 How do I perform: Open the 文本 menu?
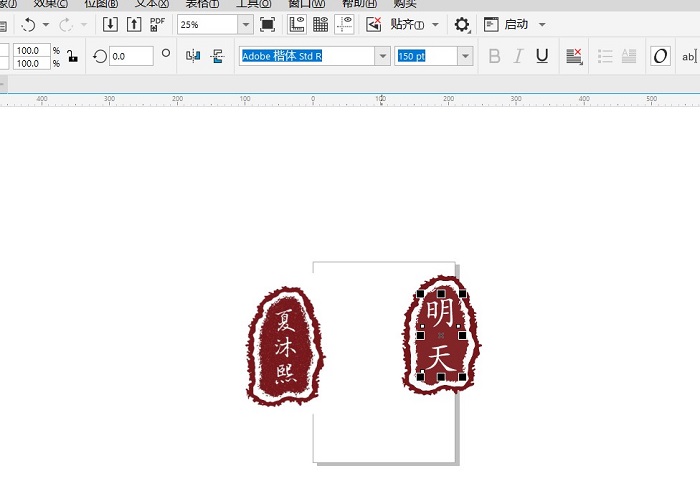click(152, 4)
